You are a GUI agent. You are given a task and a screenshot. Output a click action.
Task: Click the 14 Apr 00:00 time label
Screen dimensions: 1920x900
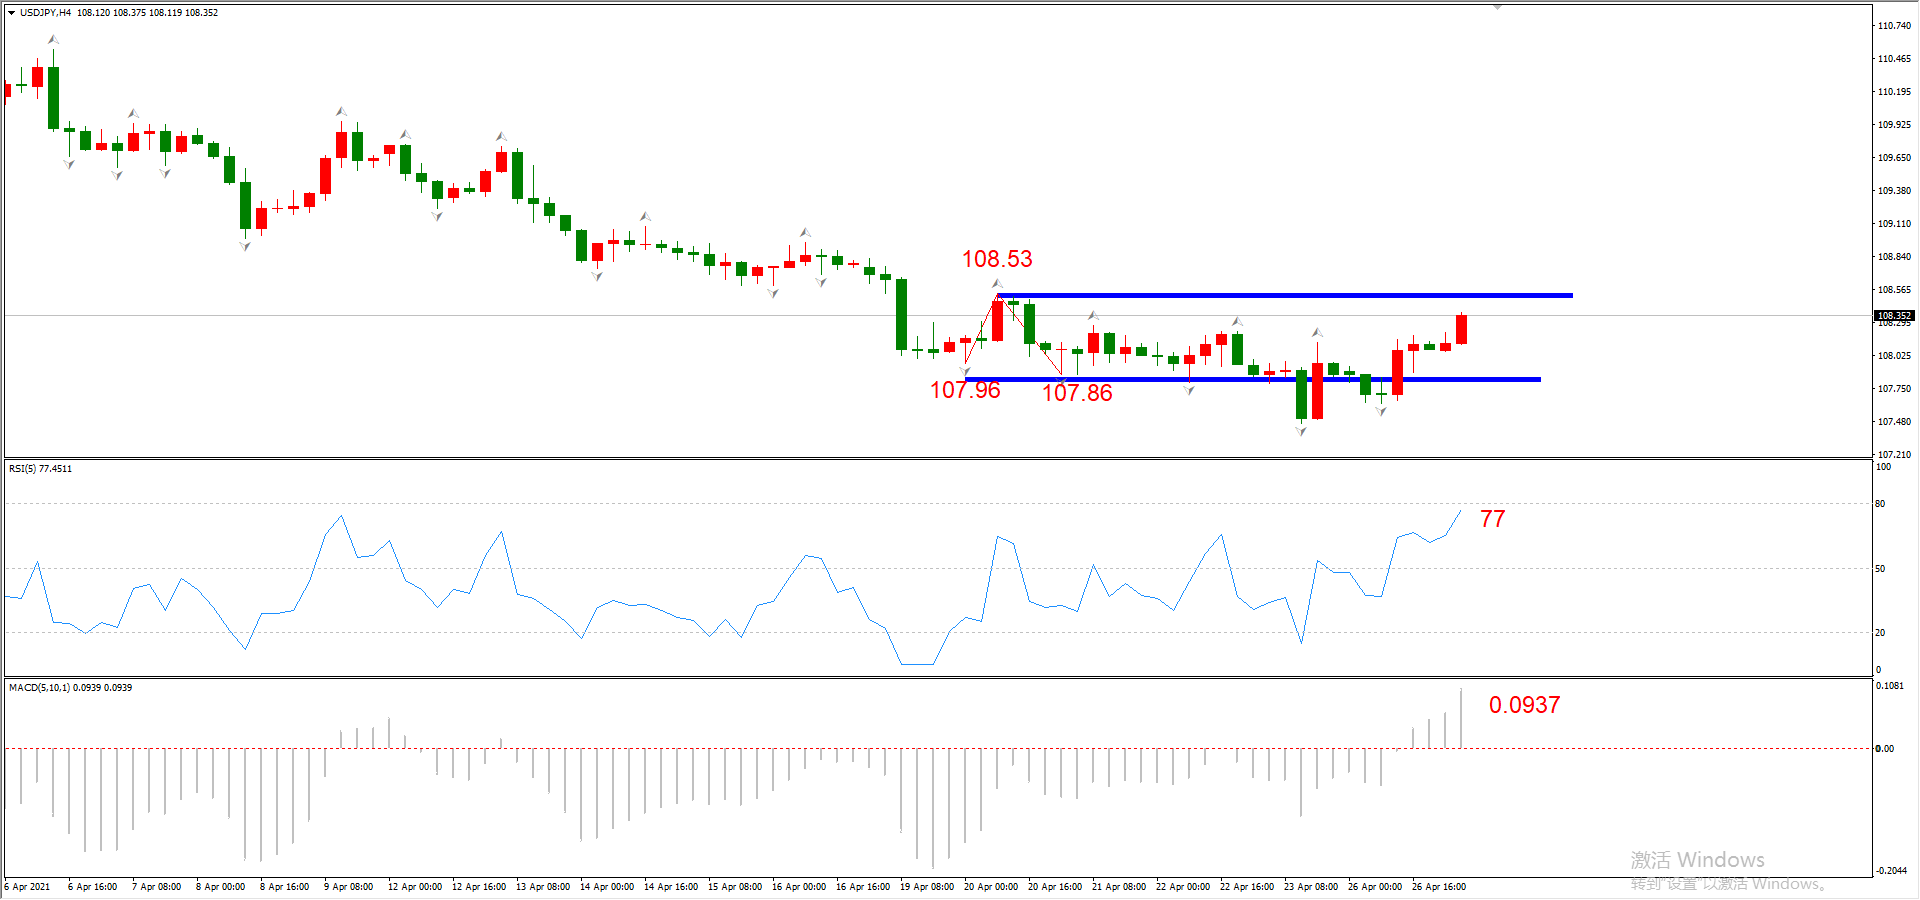[x=607, y=887]
